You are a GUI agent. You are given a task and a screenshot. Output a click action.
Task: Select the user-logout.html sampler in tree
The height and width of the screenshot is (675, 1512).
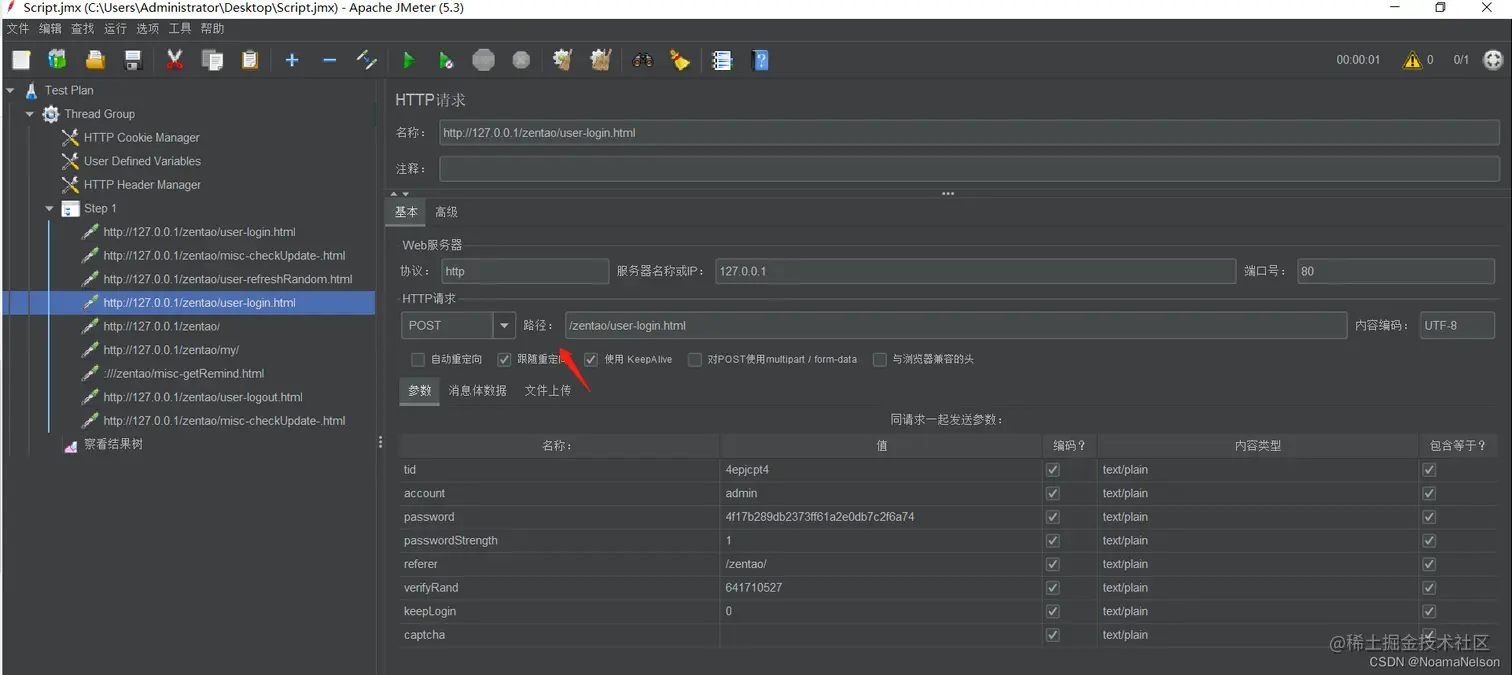pyautogui.click(x=203, y=397)
